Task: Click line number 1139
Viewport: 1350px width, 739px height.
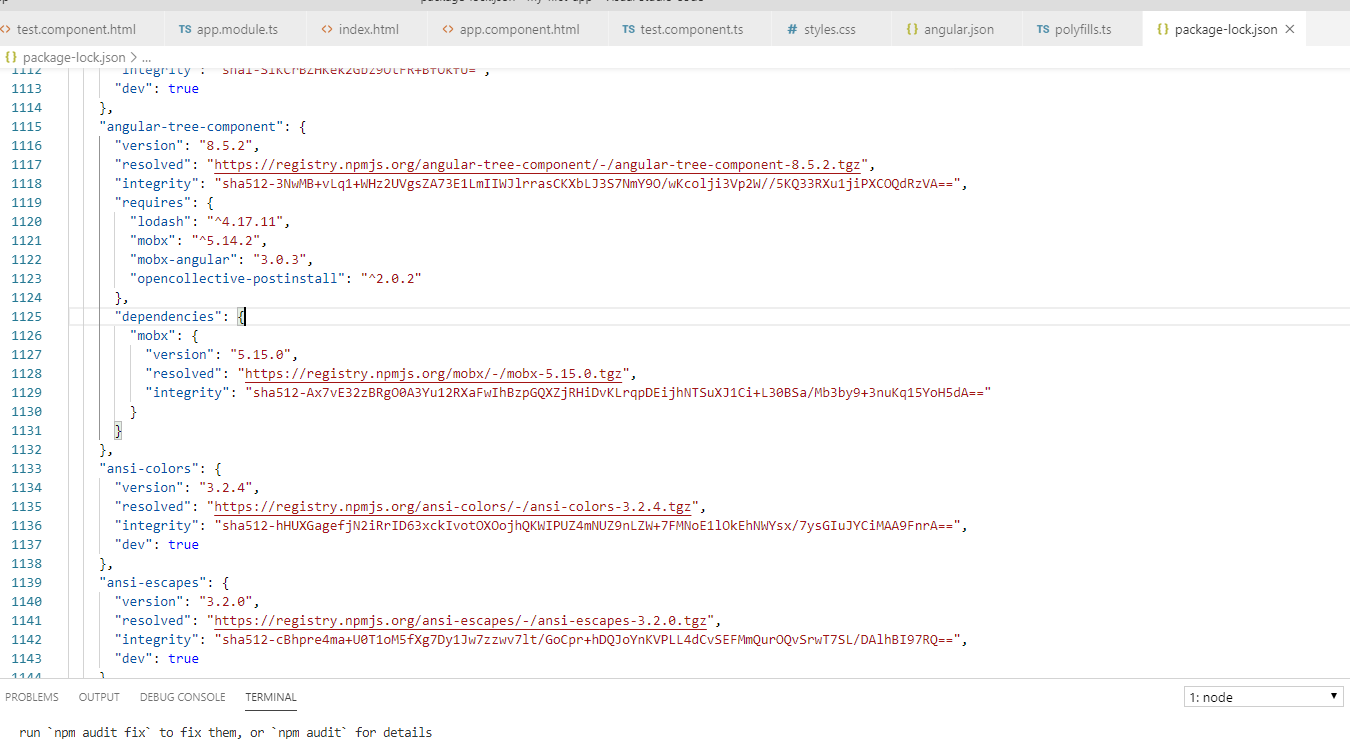Action: click(x=26, y=582)
